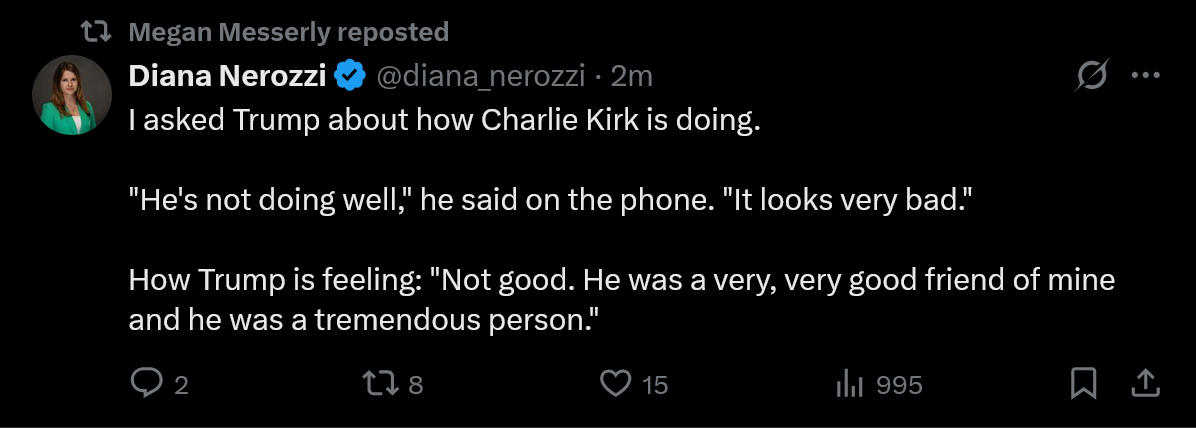Click the like count number 15
Viewport: 1196px width, 428px height.
tap(655, 385)
